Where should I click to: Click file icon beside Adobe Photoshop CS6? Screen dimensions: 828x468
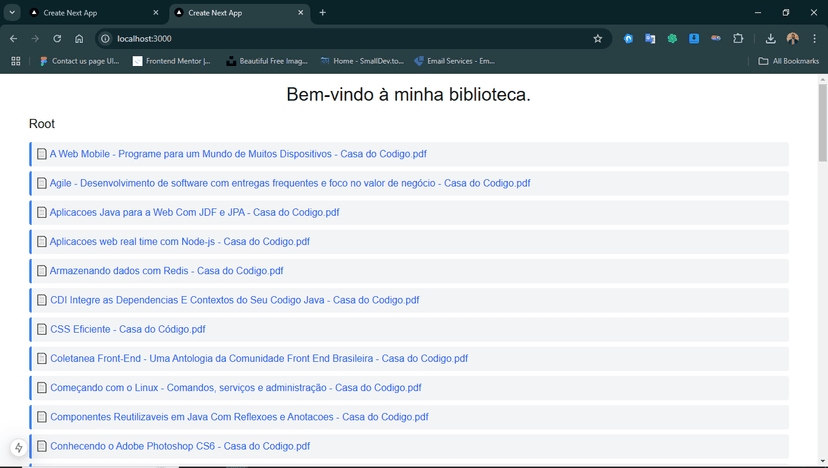42,446
